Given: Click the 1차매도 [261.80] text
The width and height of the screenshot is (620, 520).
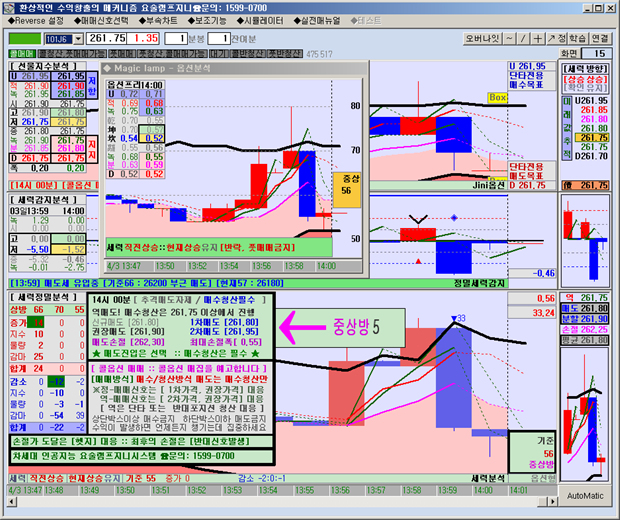Looking at the screenshot, I should point(224,322).
